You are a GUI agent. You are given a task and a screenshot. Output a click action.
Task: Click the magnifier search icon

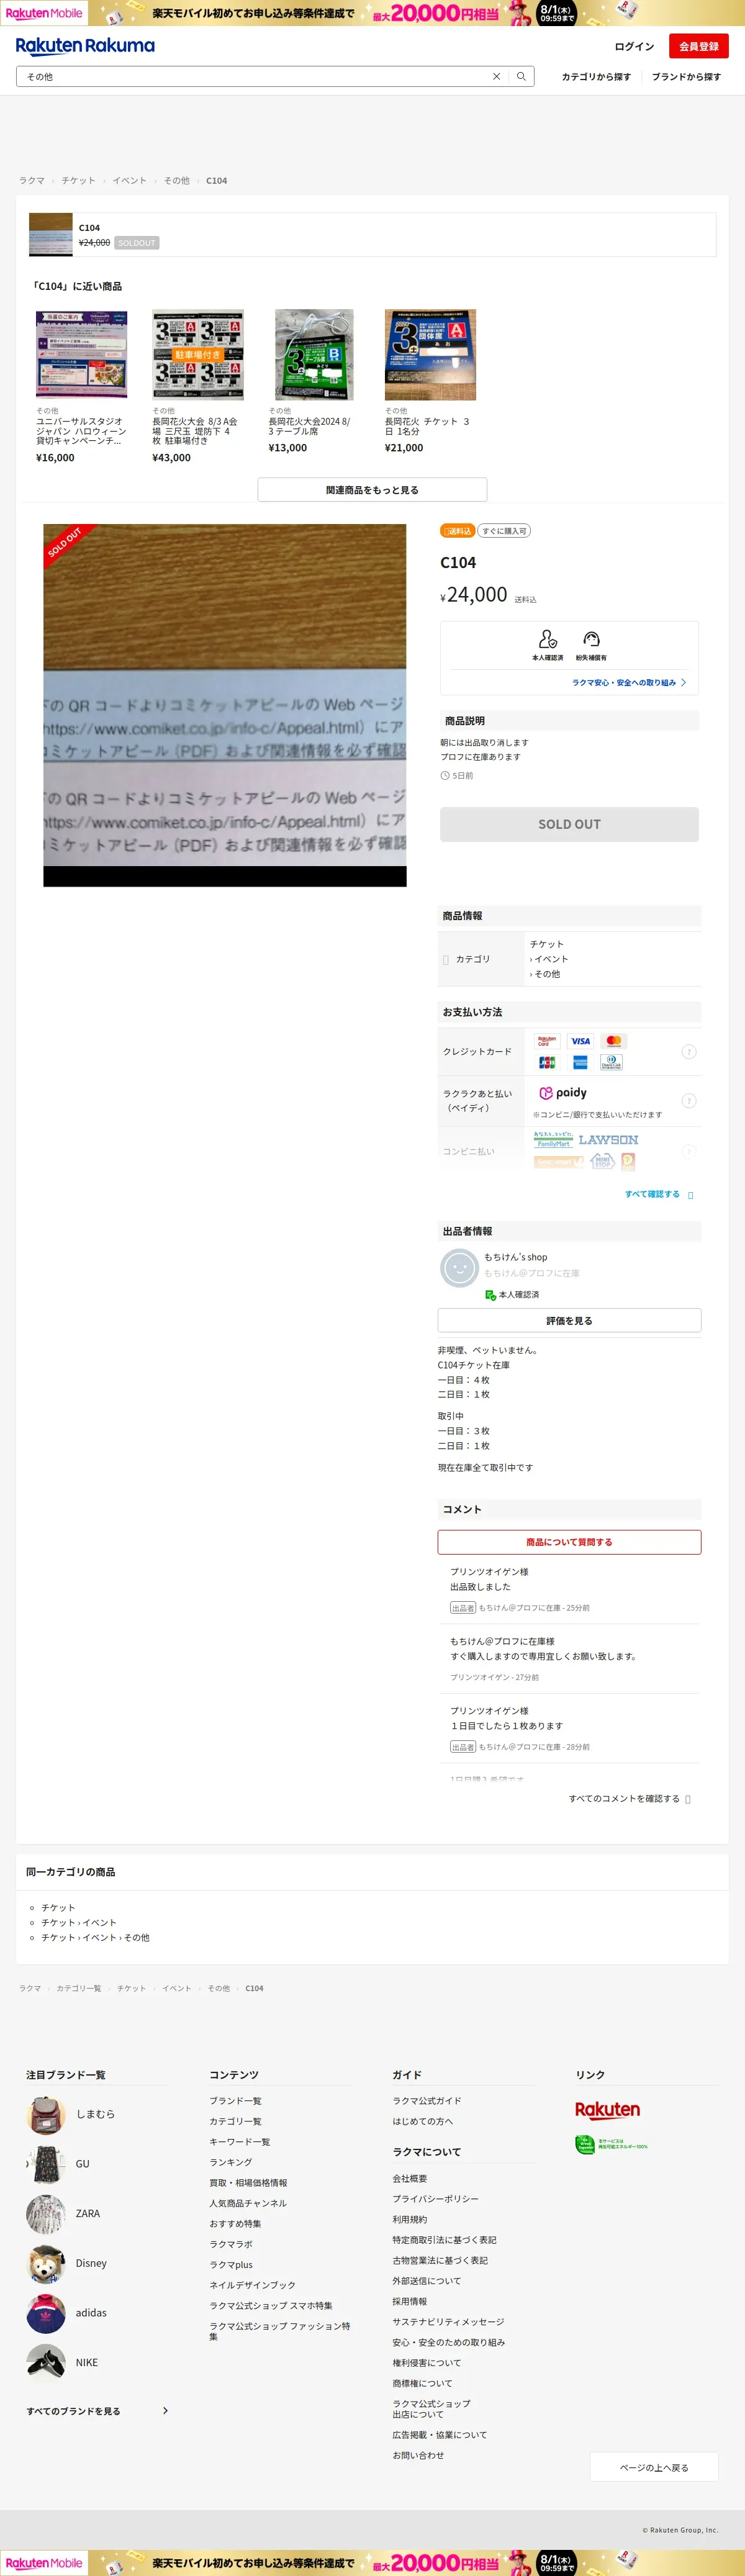(521, 77)
